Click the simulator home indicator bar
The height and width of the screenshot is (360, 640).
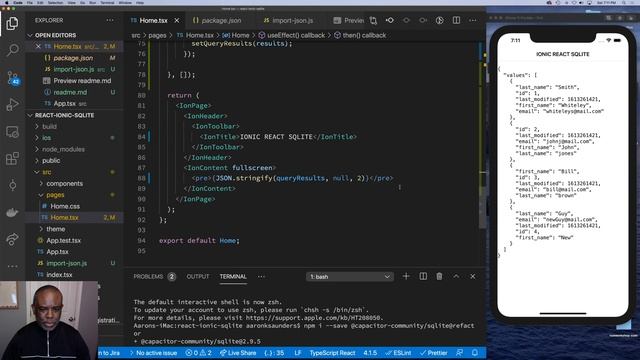coord(562,313)
